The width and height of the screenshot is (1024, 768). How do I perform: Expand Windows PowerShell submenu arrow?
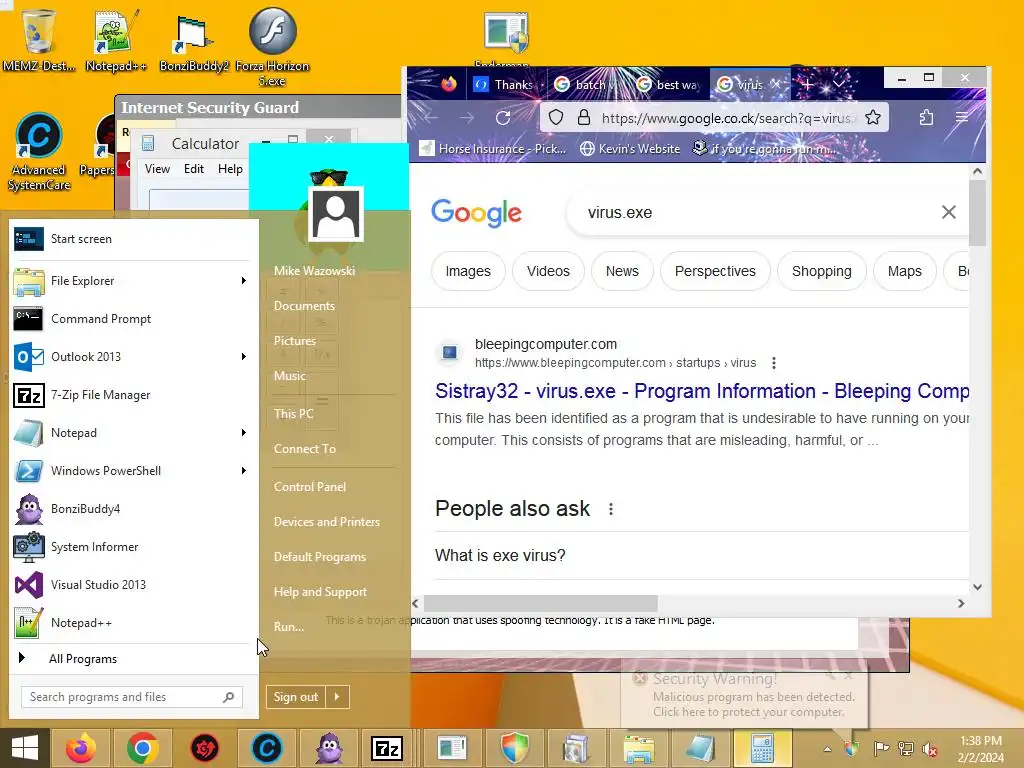click(x=243, y=471)
